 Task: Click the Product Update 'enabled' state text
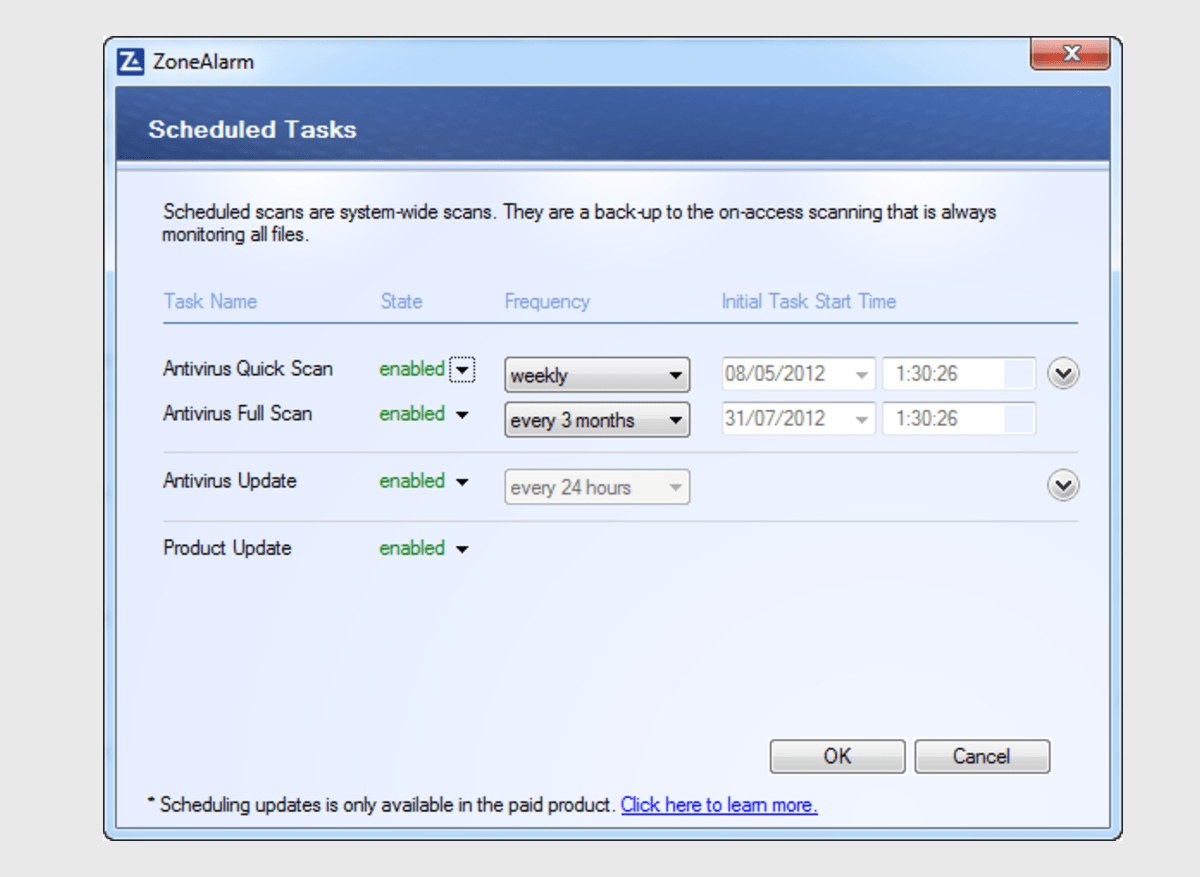pos(412,548)
